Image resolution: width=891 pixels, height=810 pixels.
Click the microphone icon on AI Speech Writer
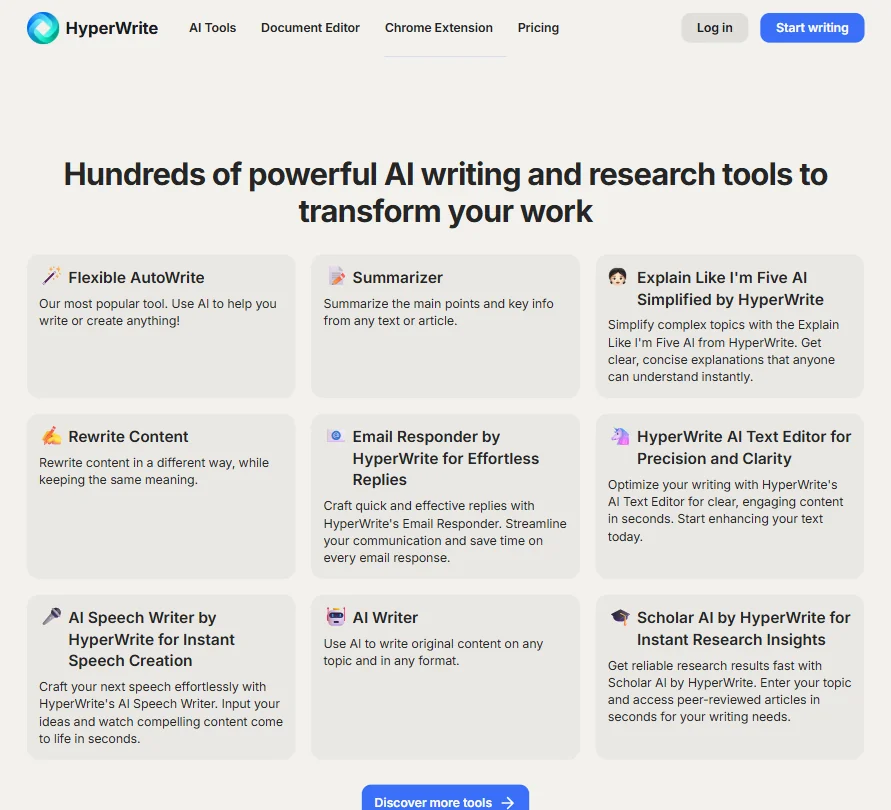[52, 616]
